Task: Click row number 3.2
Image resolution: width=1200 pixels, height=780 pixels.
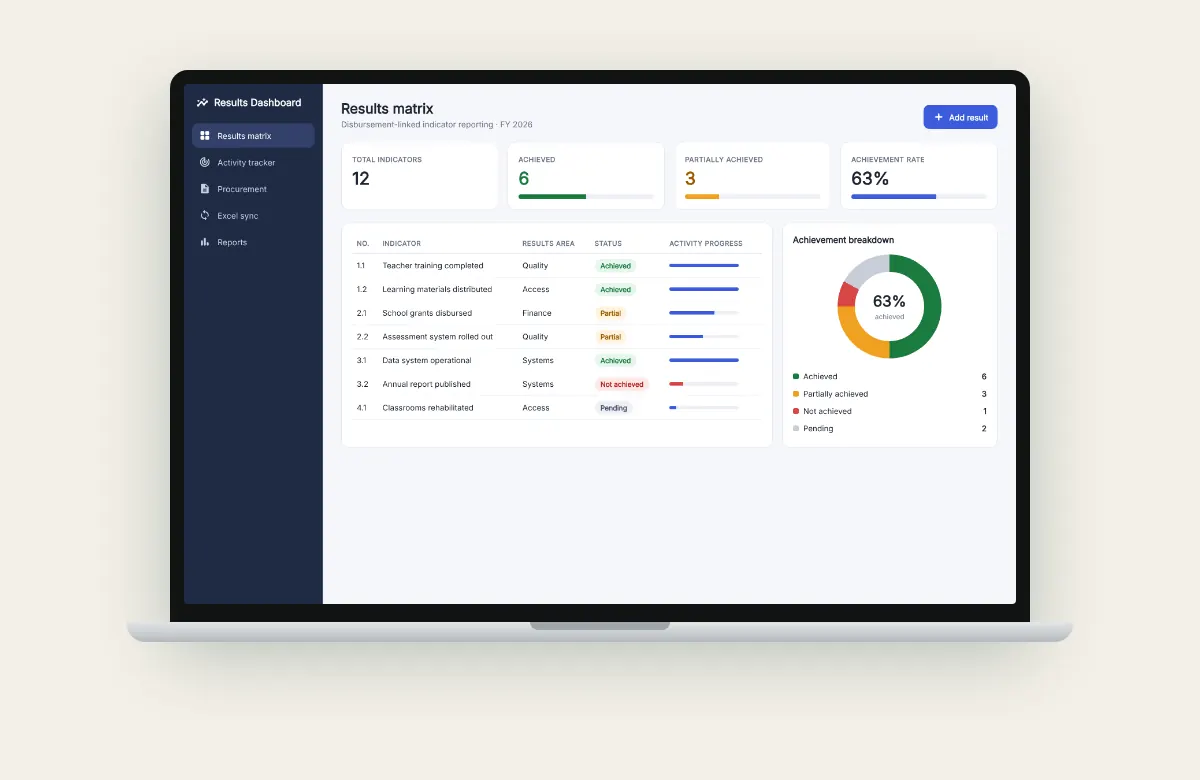Action: pos(362,384)
